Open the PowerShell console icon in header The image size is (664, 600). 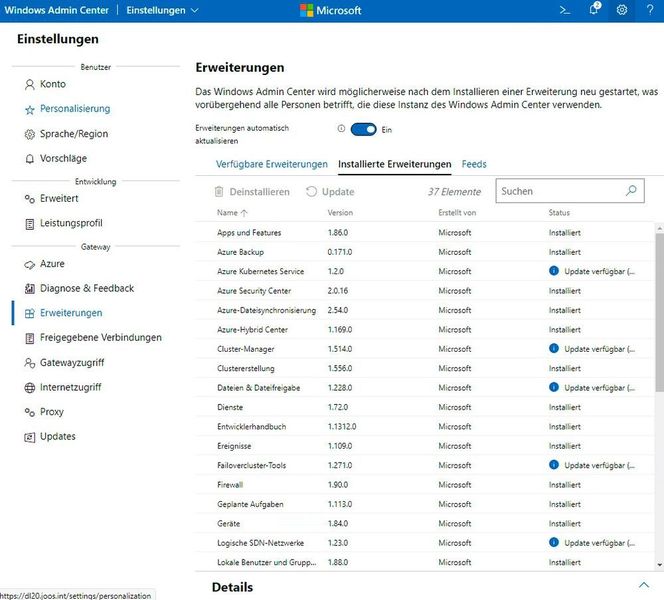564,10
